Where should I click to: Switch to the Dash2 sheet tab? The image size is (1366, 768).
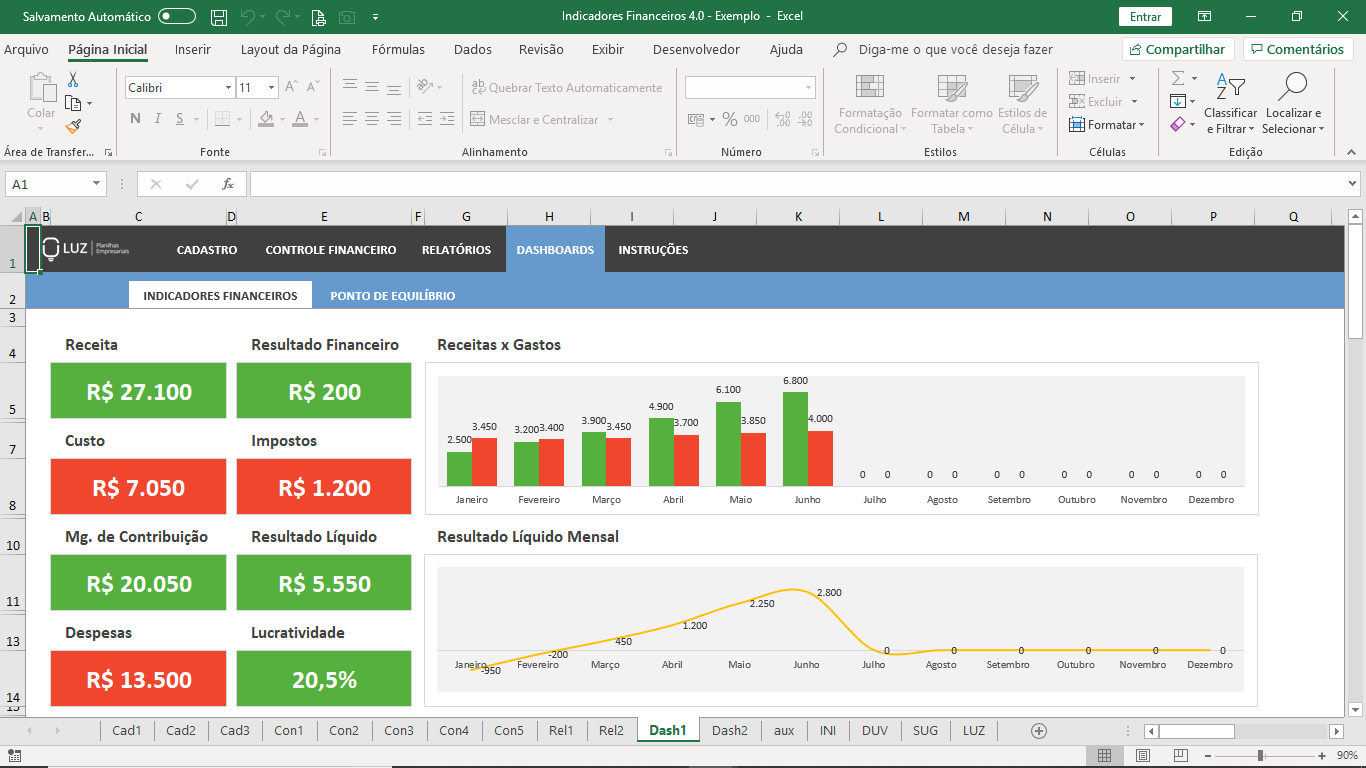tap(729, 731)
